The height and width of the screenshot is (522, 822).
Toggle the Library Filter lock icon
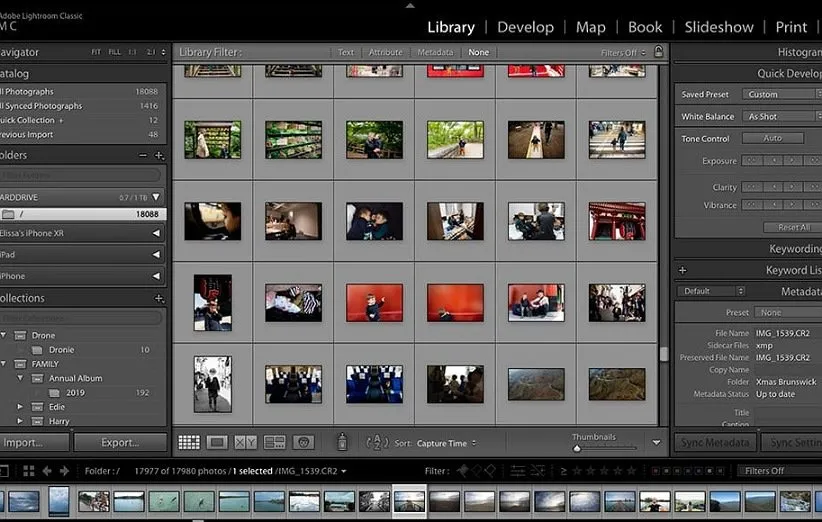(x=658, y=52)
